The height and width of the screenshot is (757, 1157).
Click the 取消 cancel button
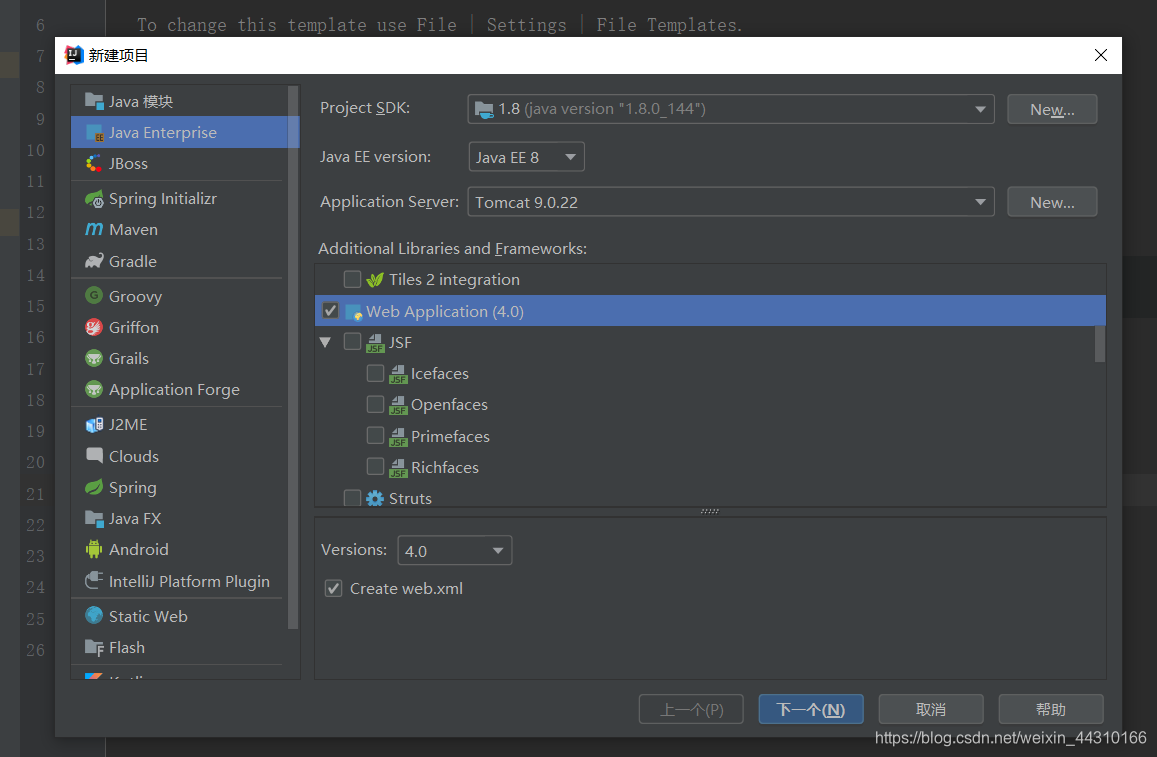click(x=930, y=709)
